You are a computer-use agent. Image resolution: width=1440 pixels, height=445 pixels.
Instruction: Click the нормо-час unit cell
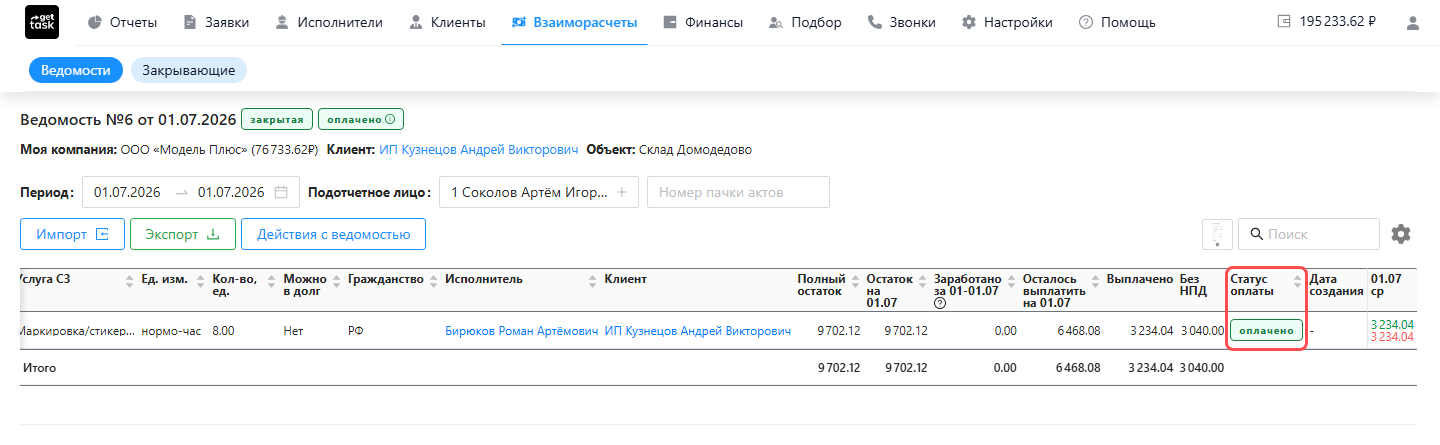(x=172, y=330)
